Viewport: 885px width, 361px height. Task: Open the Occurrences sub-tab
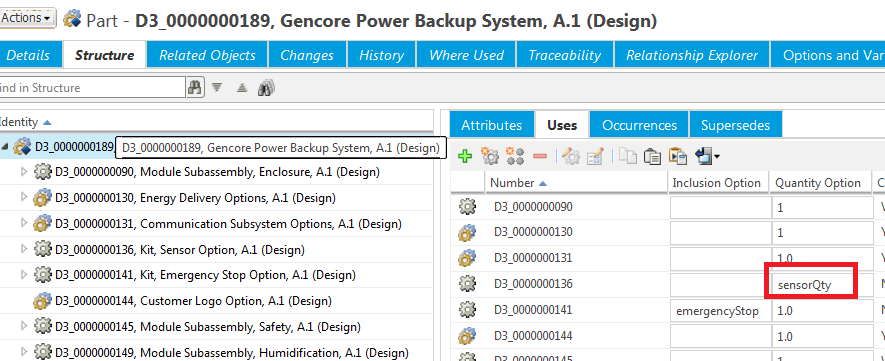[639, 125]
